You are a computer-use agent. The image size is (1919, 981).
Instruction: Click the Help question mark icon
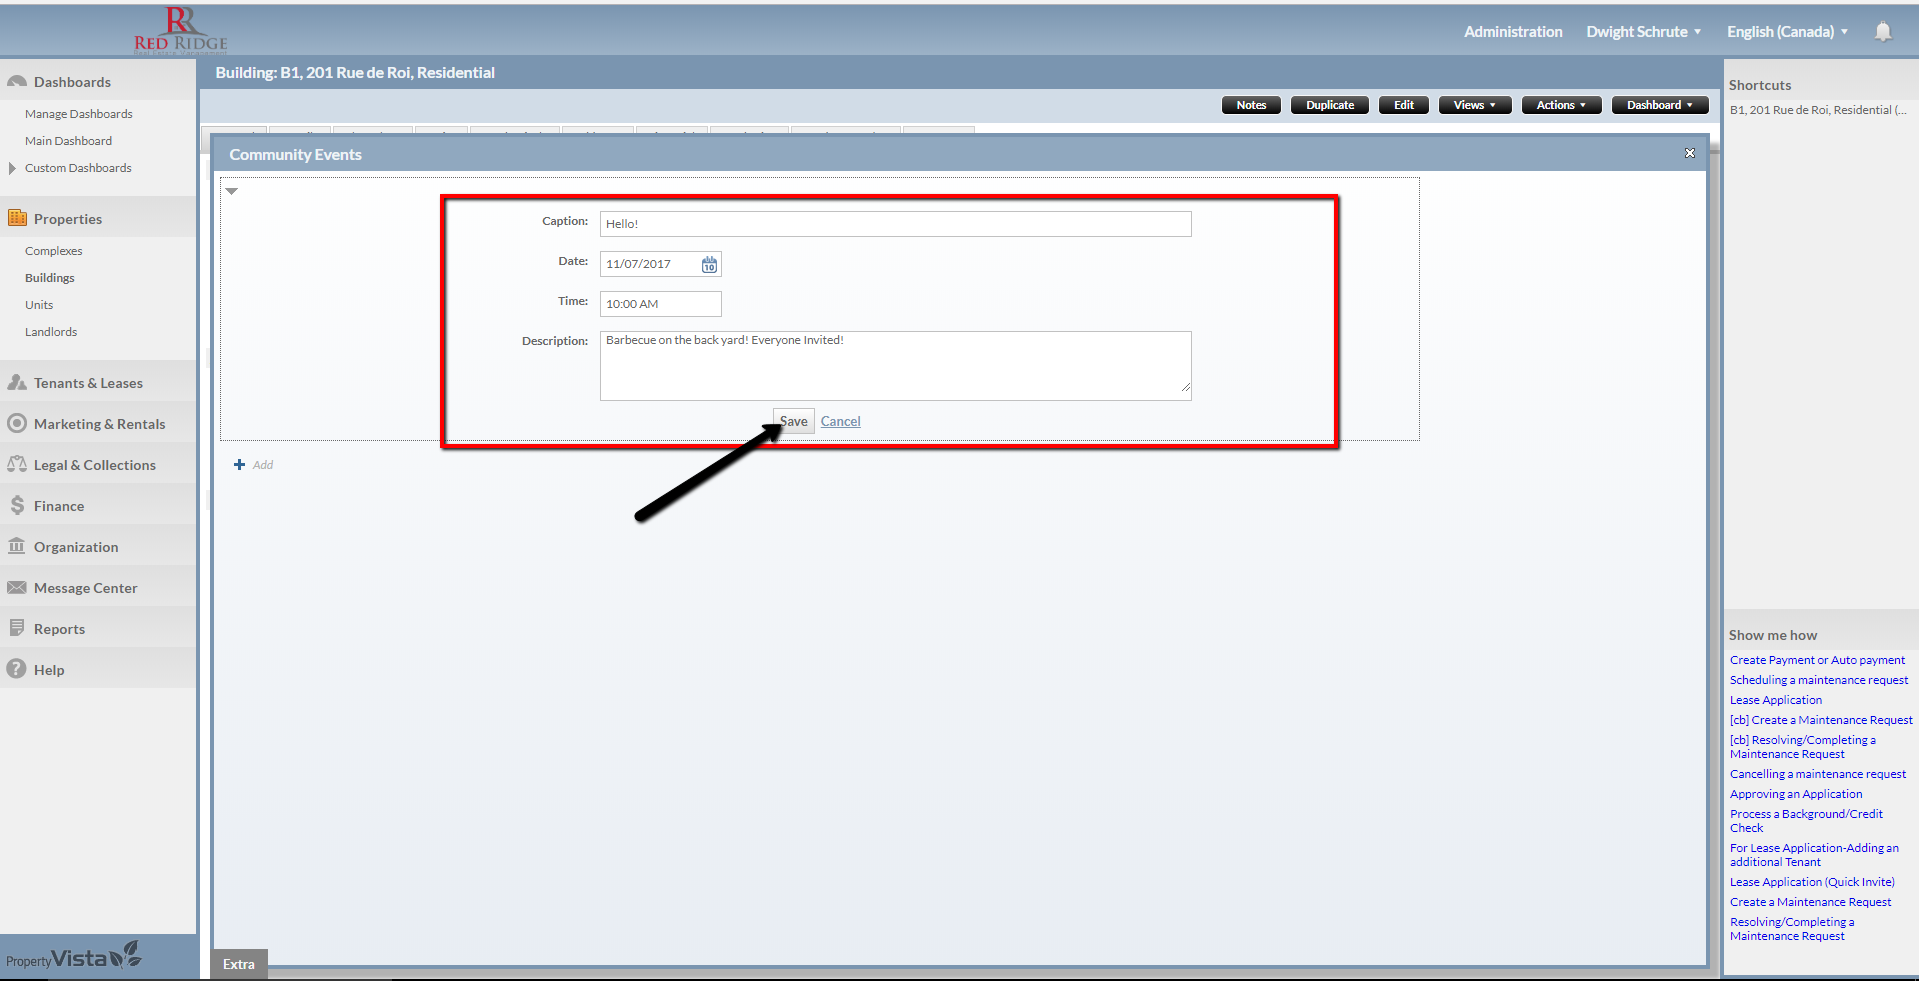pyautogui.click(x=17, y=670)
